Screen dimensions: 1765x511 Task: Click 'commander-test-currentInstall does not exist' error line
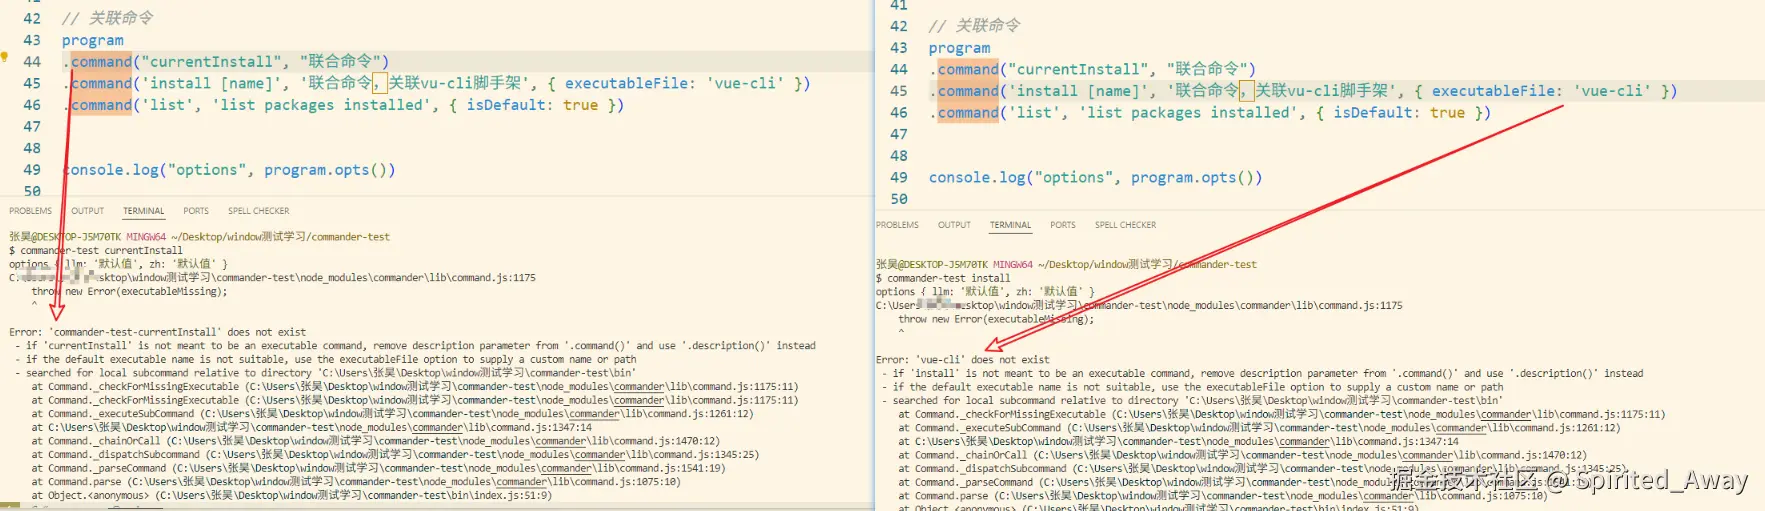(x=158, y=332)
